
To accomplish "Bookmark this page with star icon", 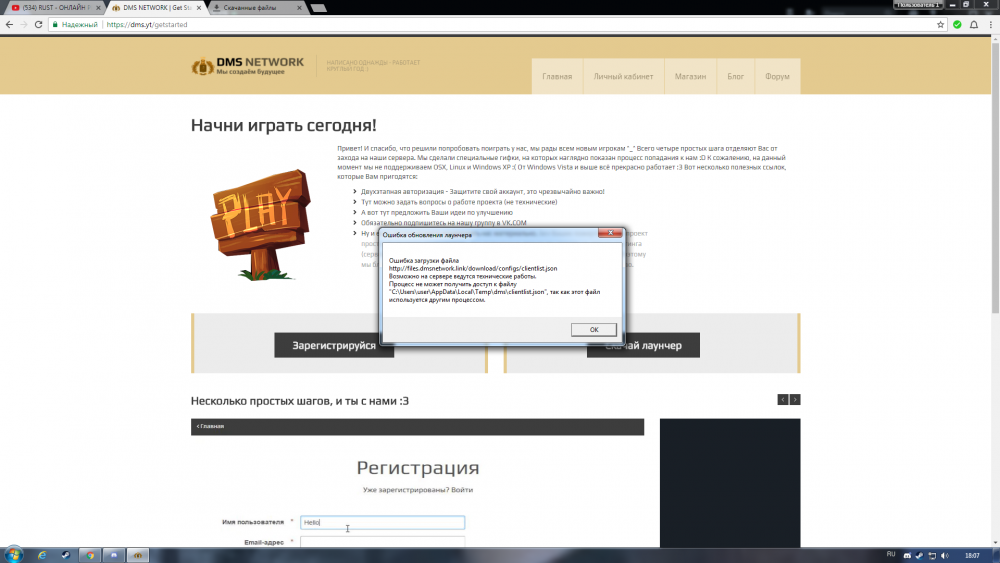I will pyautogui.click(x=942, y=24).
